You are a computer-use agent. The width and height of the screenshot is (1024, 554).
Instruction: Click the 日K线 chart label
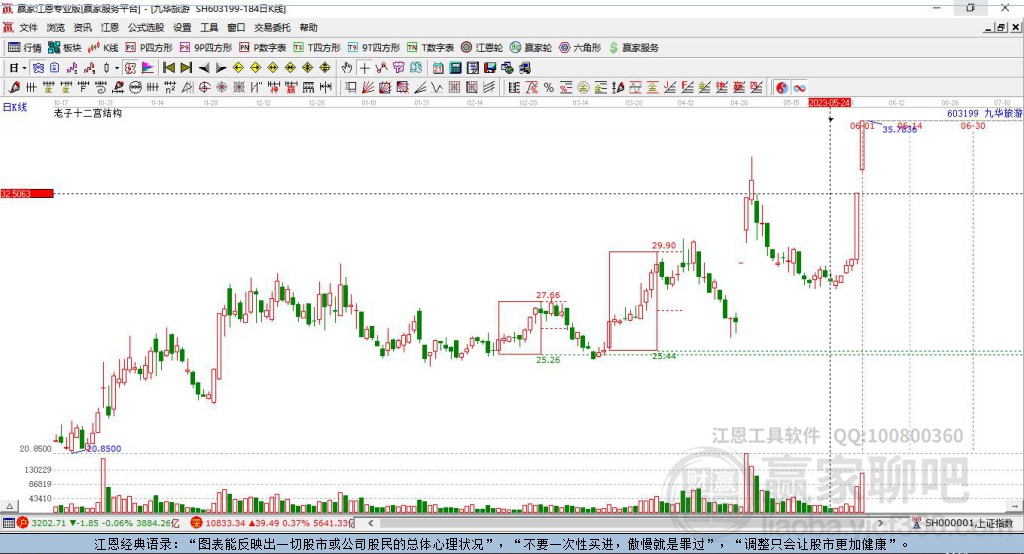(15, 107)
